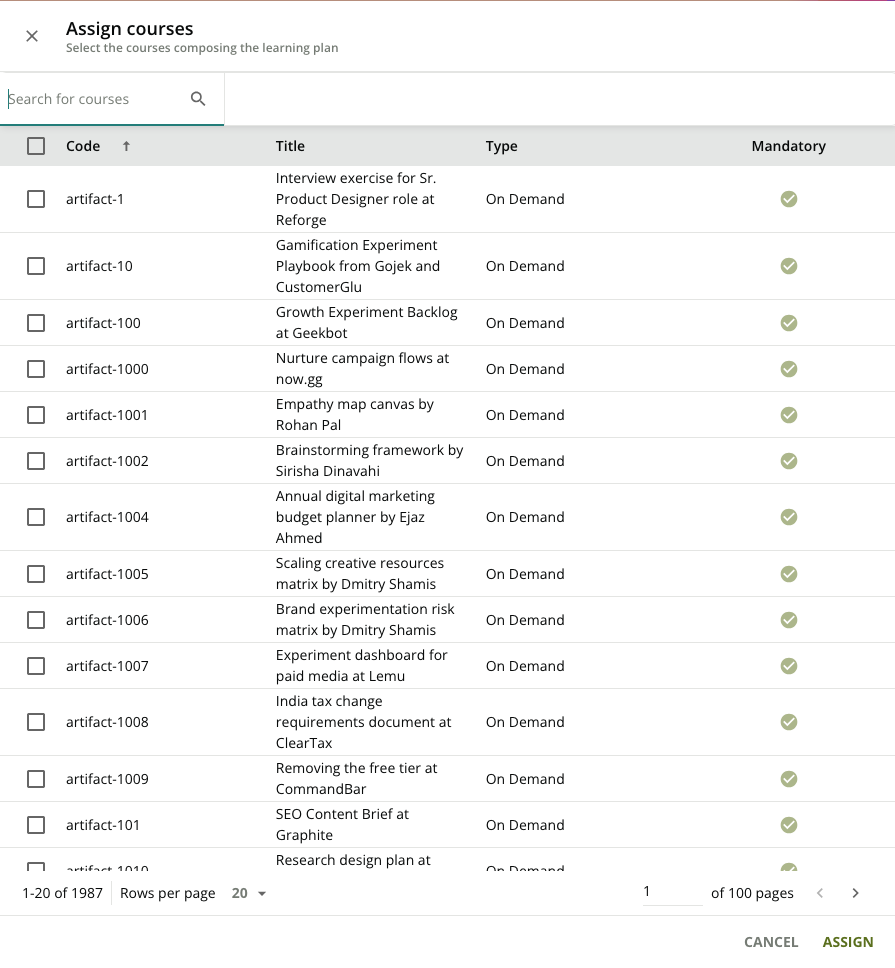Click the page number input field
Screen dimensions: 895x968
(x=672, y=892)
